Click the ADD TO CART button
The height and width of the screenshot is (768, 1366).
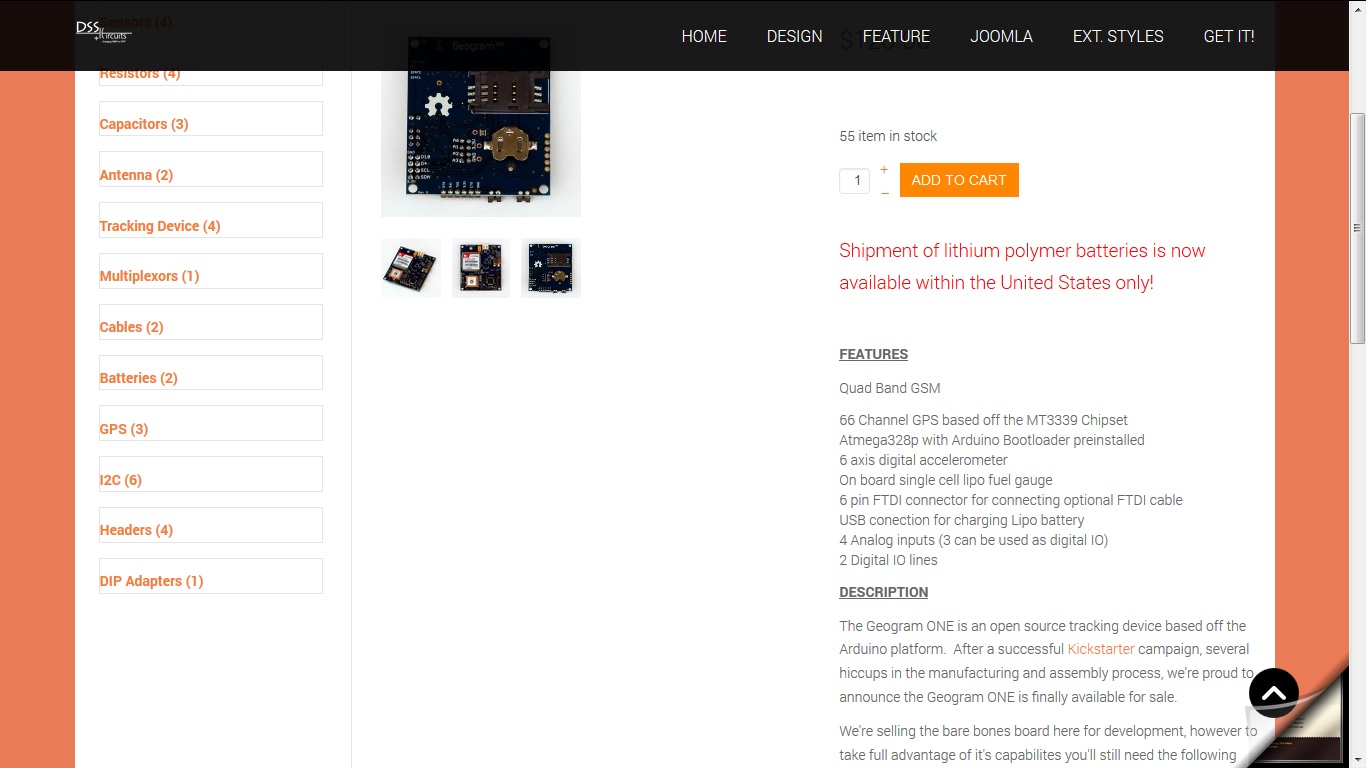[959, 180]
